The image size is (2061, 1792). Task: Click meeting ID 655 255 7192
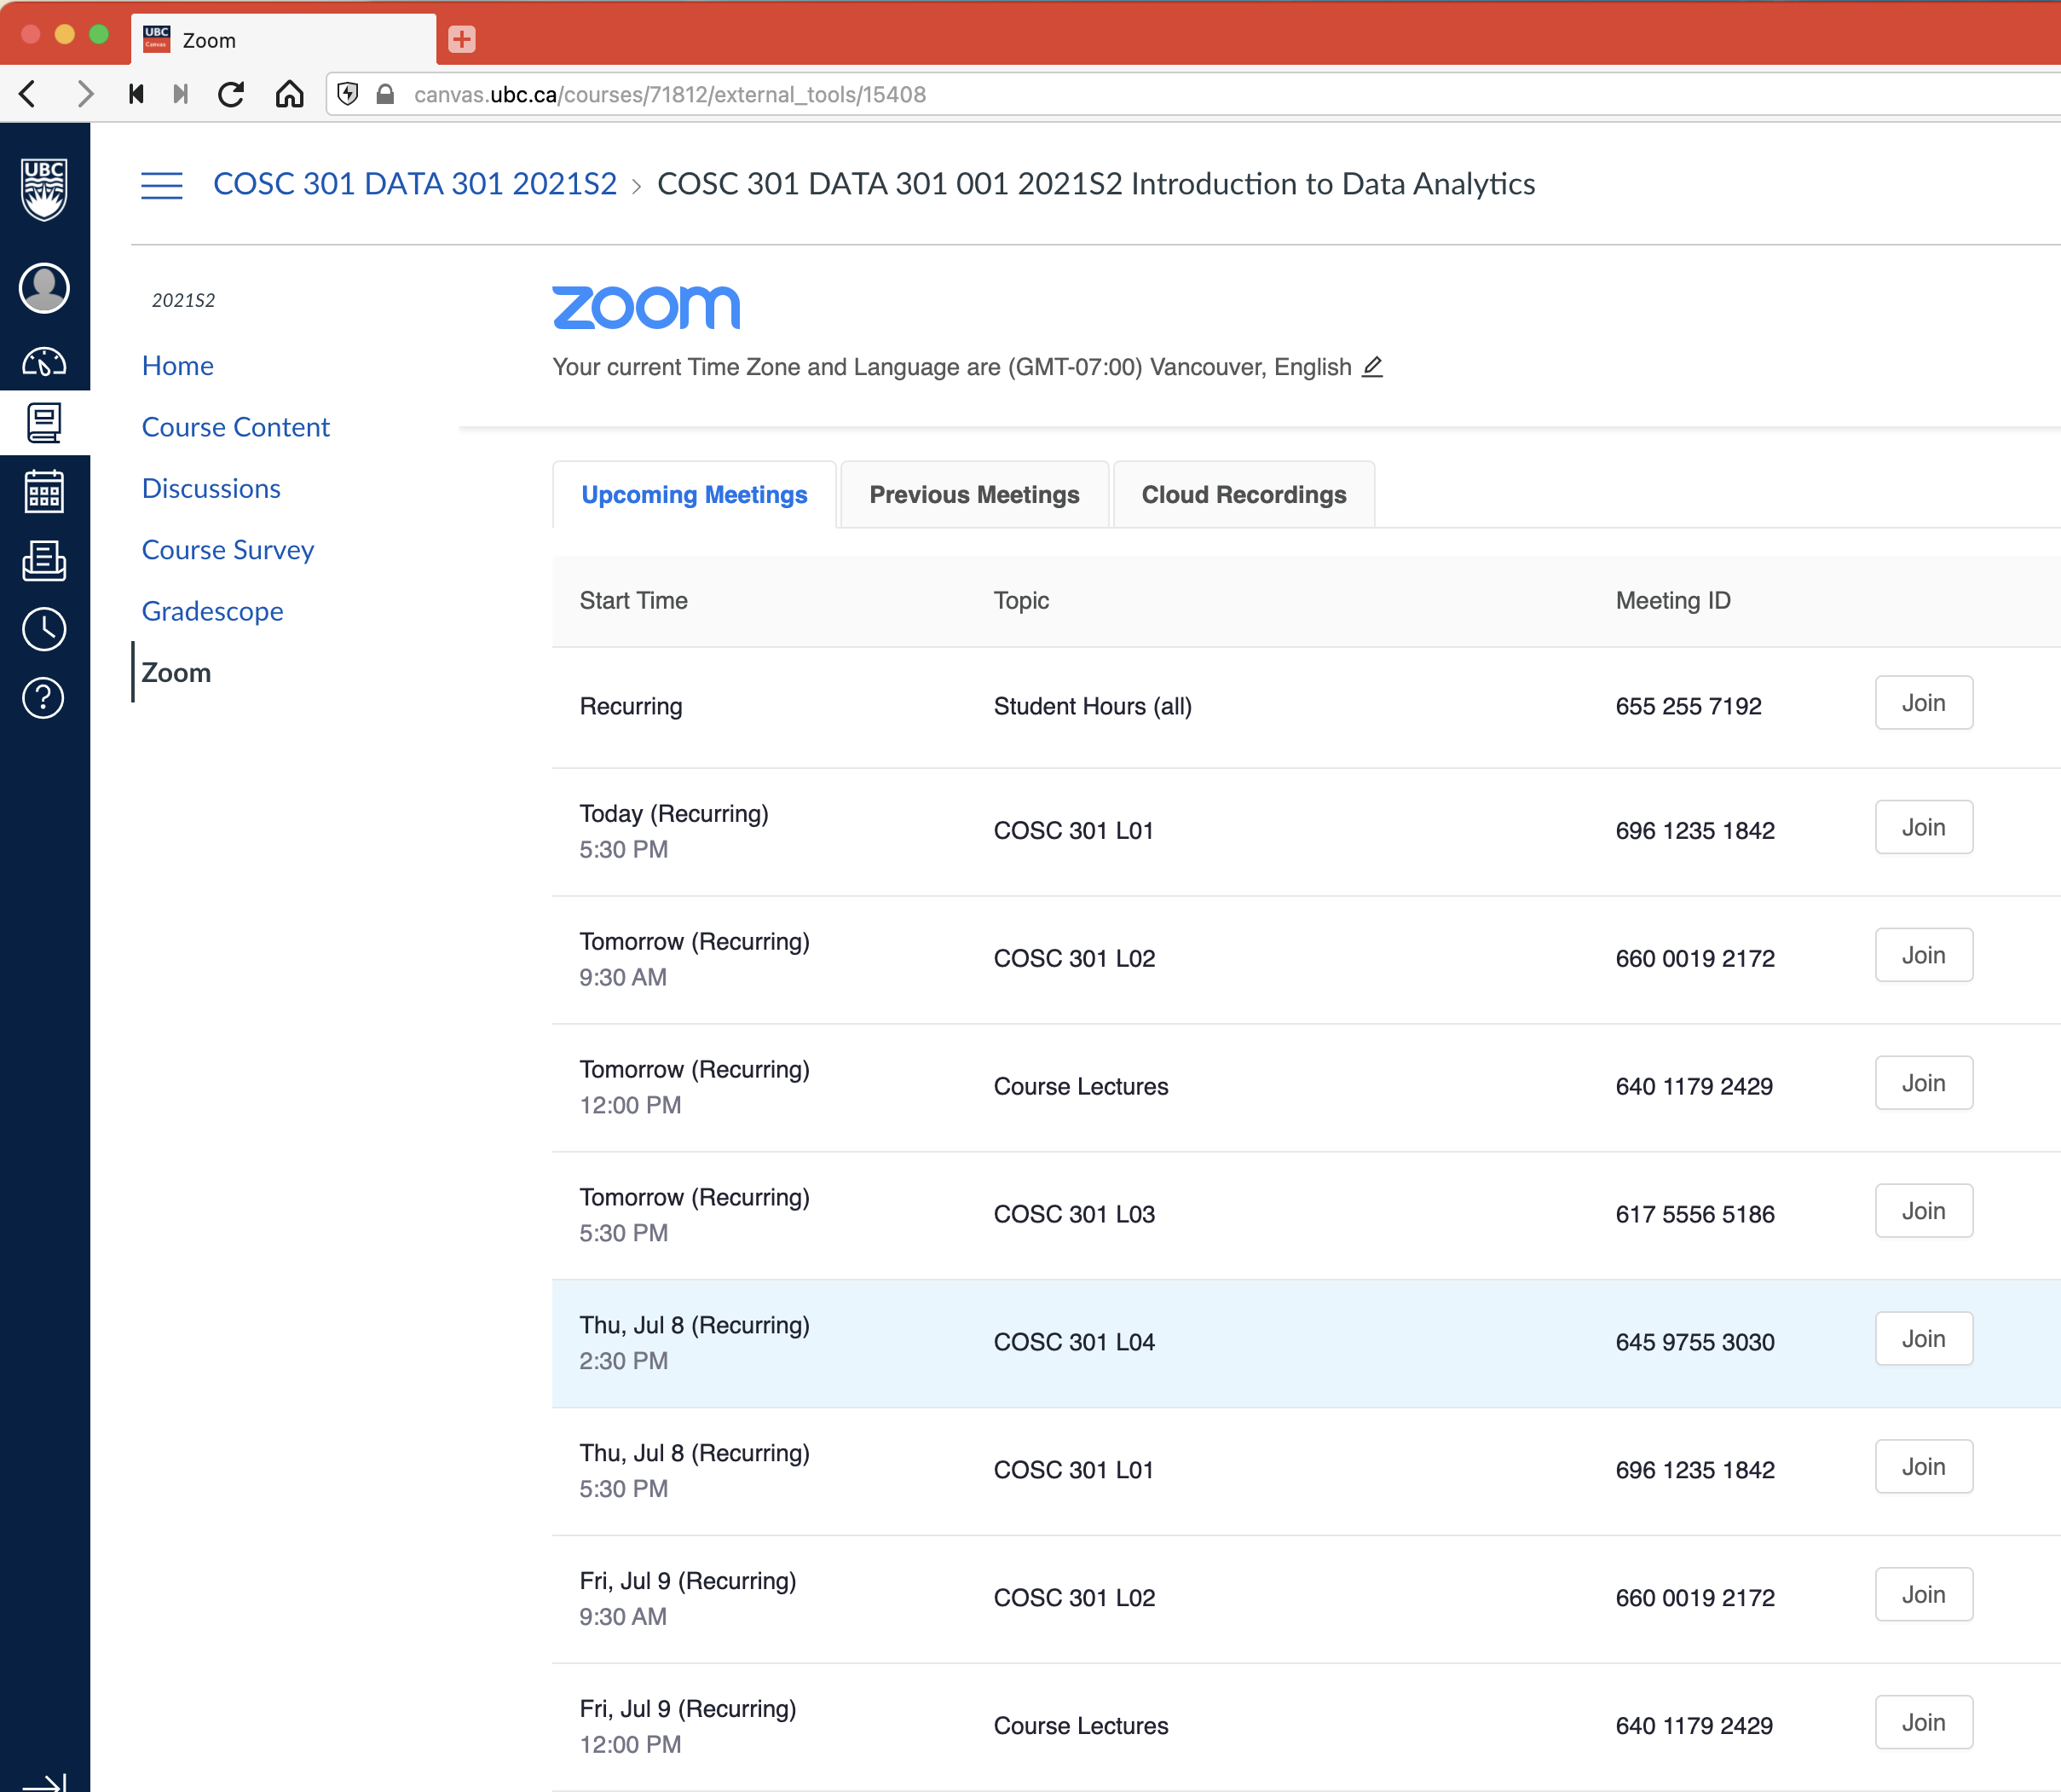[1688, 706]
